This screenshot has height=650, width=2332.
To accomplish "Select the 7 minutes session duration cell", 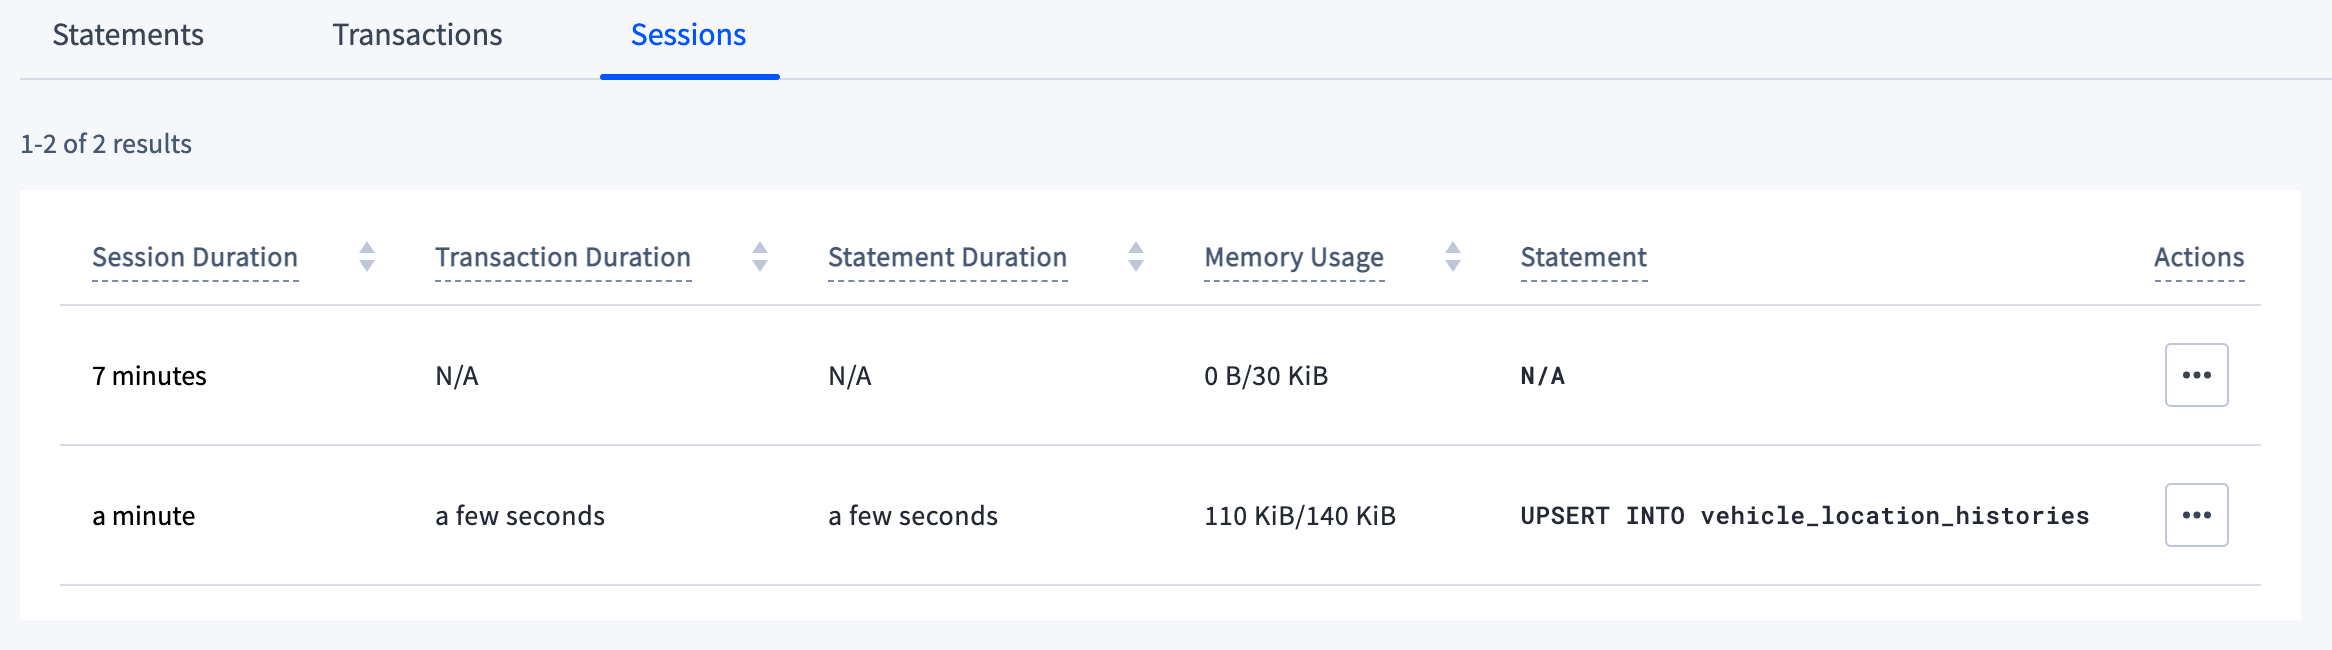I will (149, 376).
